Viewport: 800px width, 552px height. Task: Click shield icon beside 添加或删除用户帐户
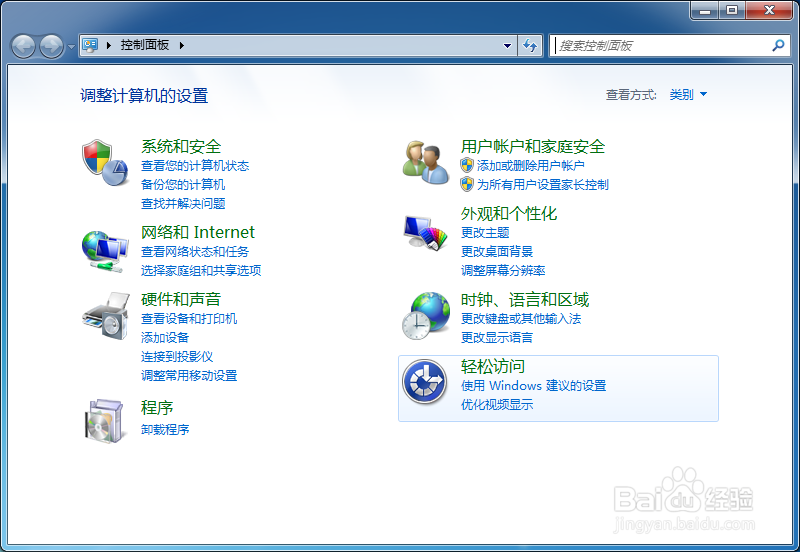467,165
